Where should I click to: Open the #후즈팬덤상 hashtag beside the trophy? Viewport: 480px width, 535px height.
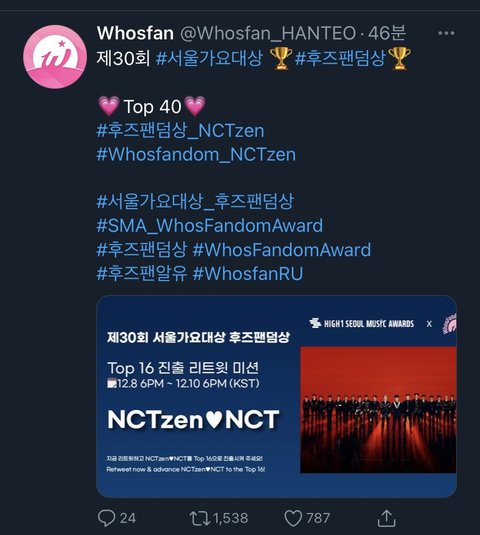[340, 58]
